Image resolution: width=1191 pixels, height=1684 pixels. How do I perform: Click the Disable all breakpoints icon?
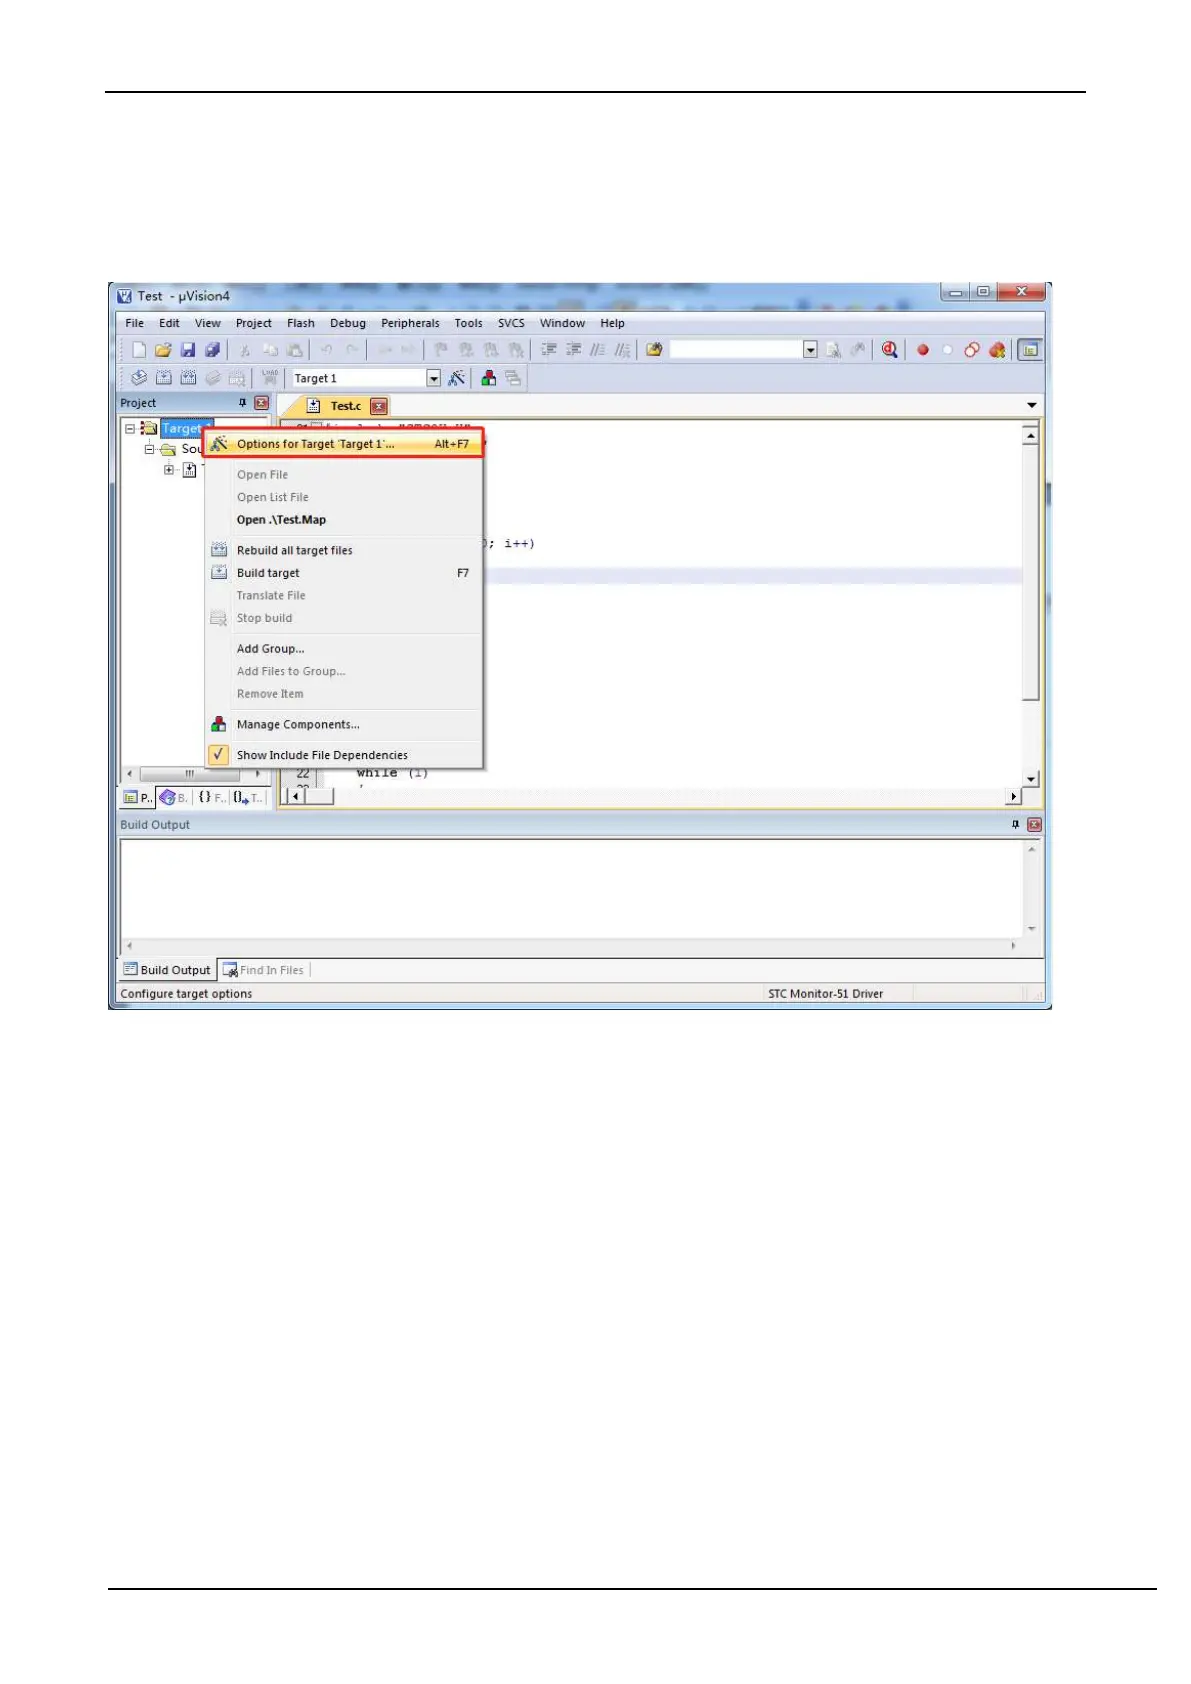[x=972, y=350]
